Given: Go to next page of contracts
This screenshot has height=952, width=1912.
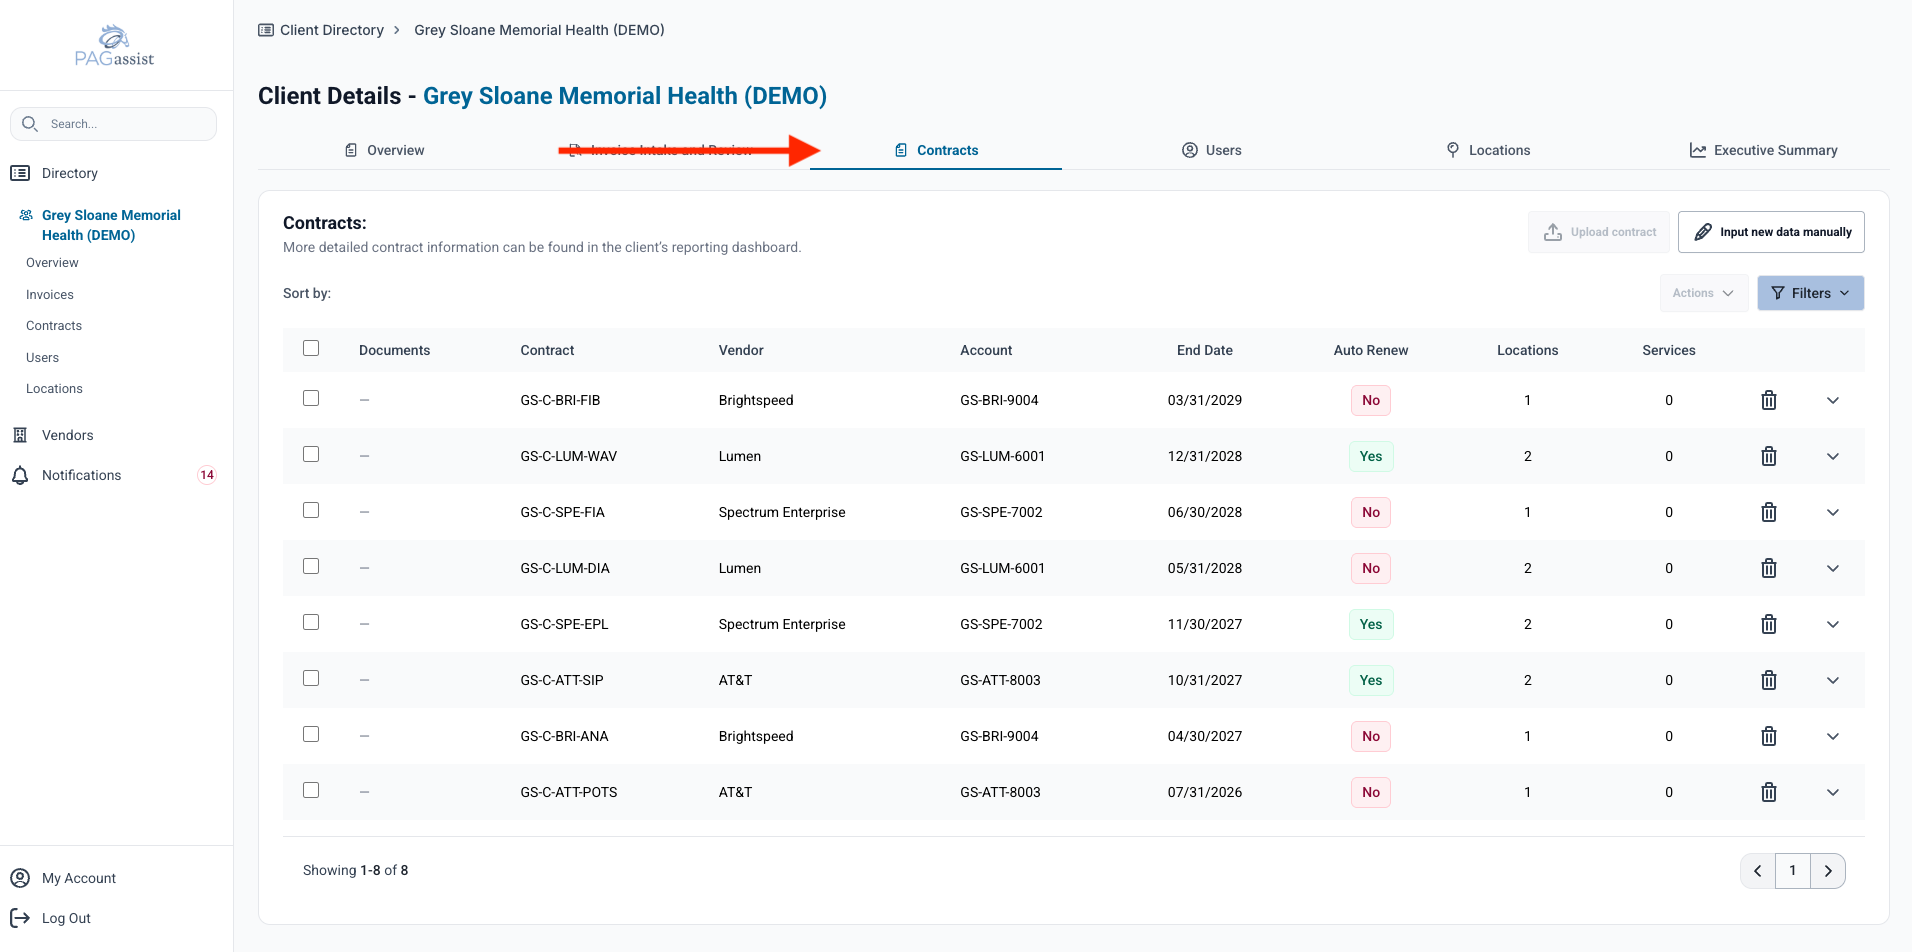Looking at the screenshot, I should [1828, 871].
